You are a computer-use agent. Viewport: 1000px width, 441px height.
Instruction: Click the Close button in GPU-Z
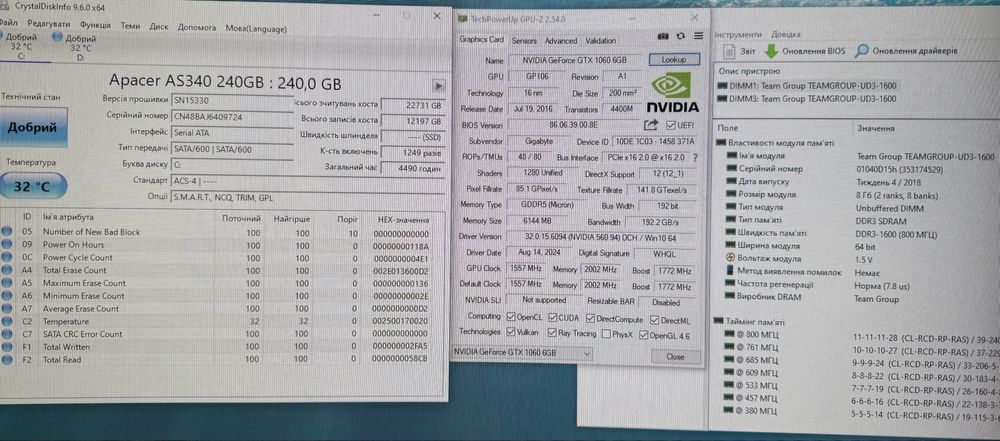click(675, 357)
